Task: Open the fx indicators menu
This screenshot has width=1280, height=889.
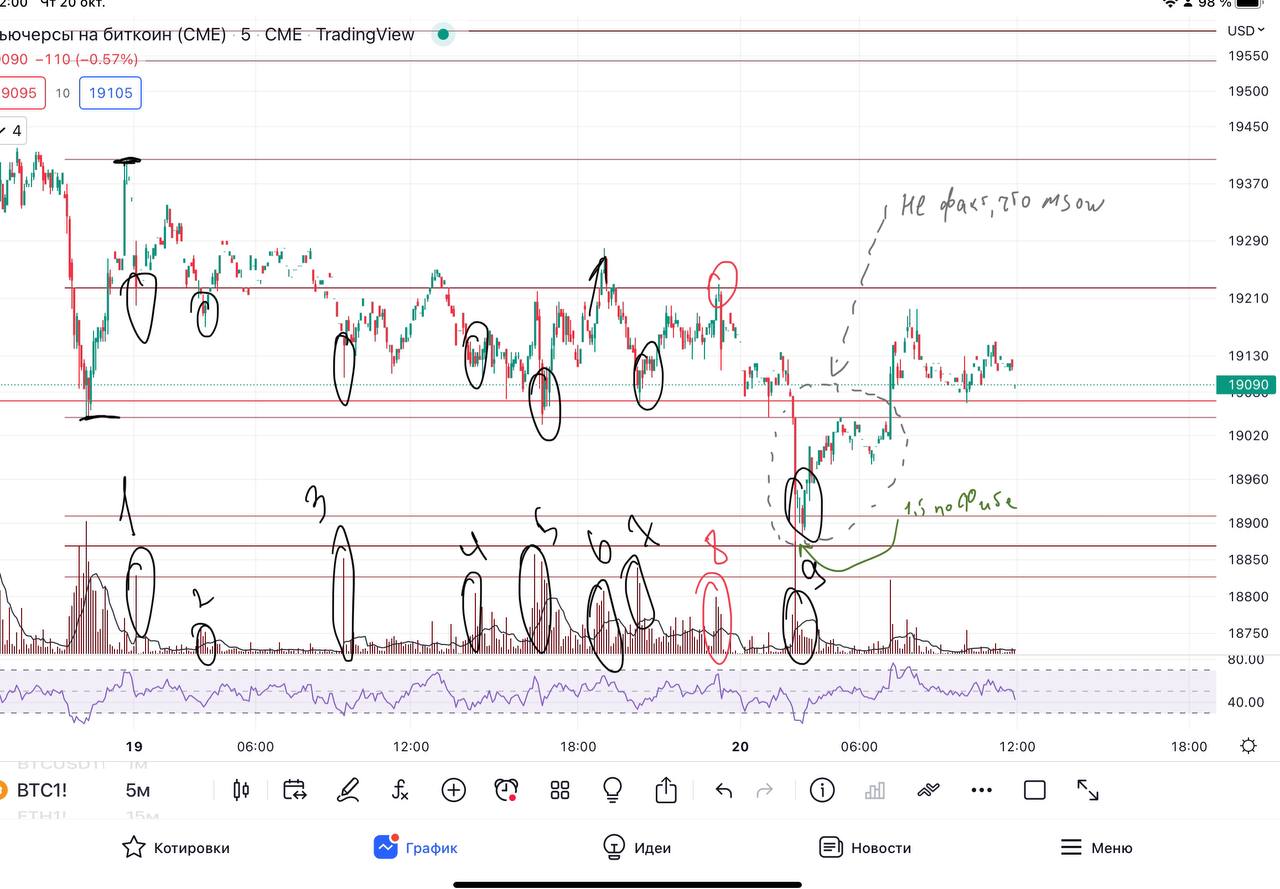Action: [400, 790]
